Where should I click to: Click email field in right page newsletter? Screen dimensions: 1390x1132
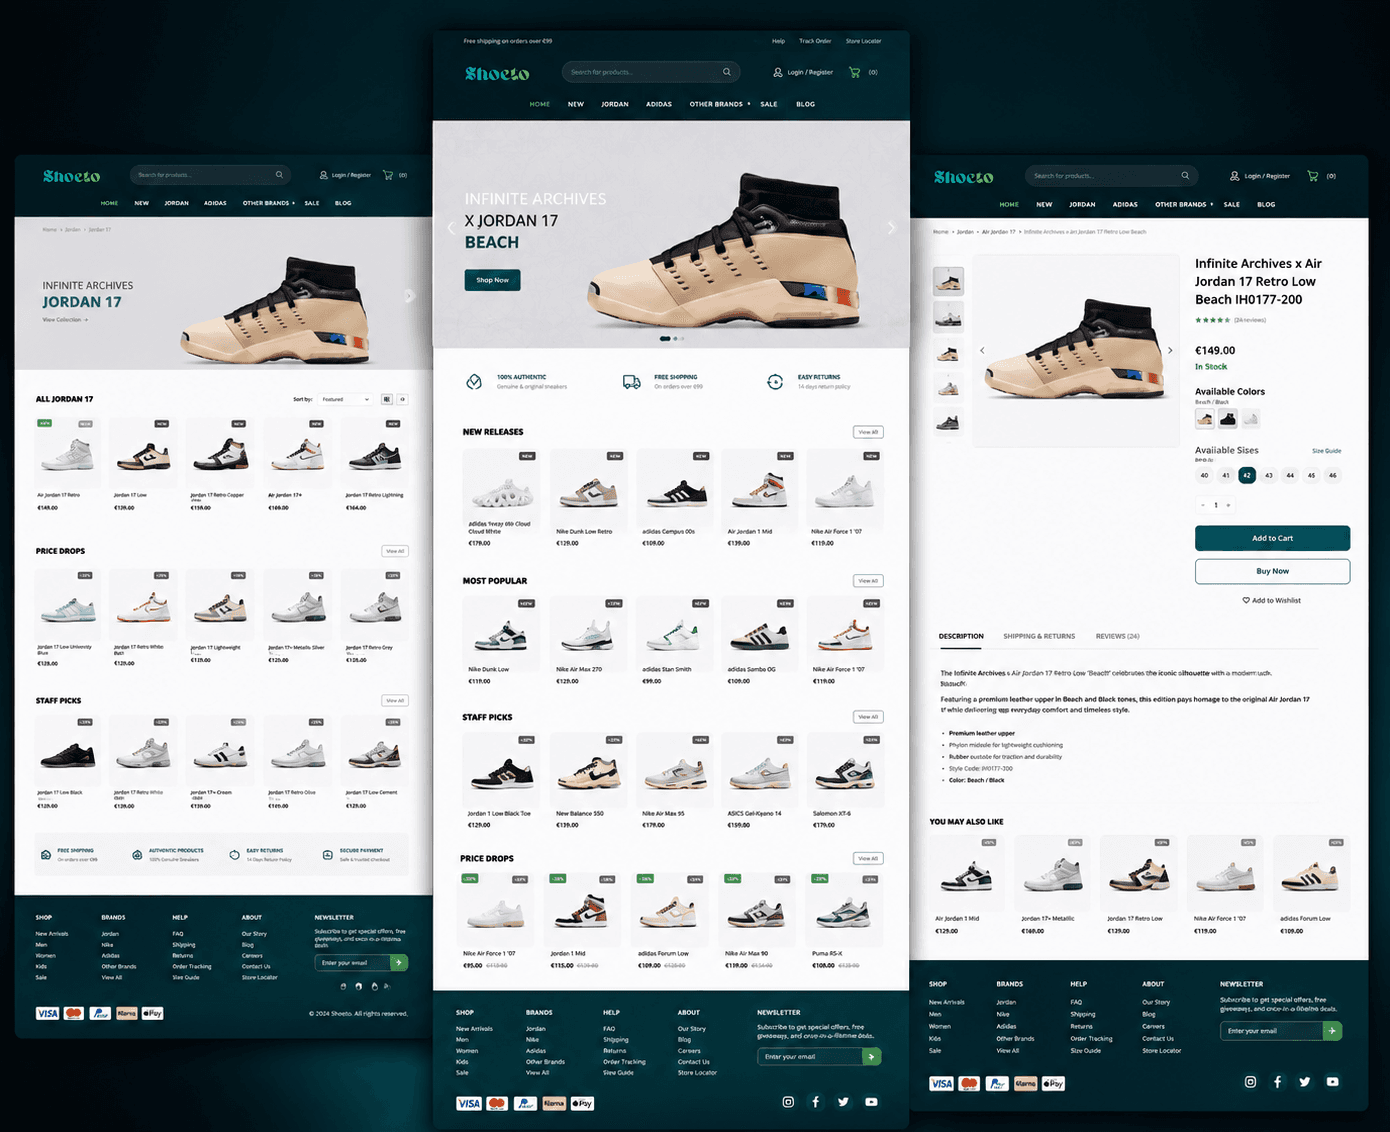[1272, 1031]
